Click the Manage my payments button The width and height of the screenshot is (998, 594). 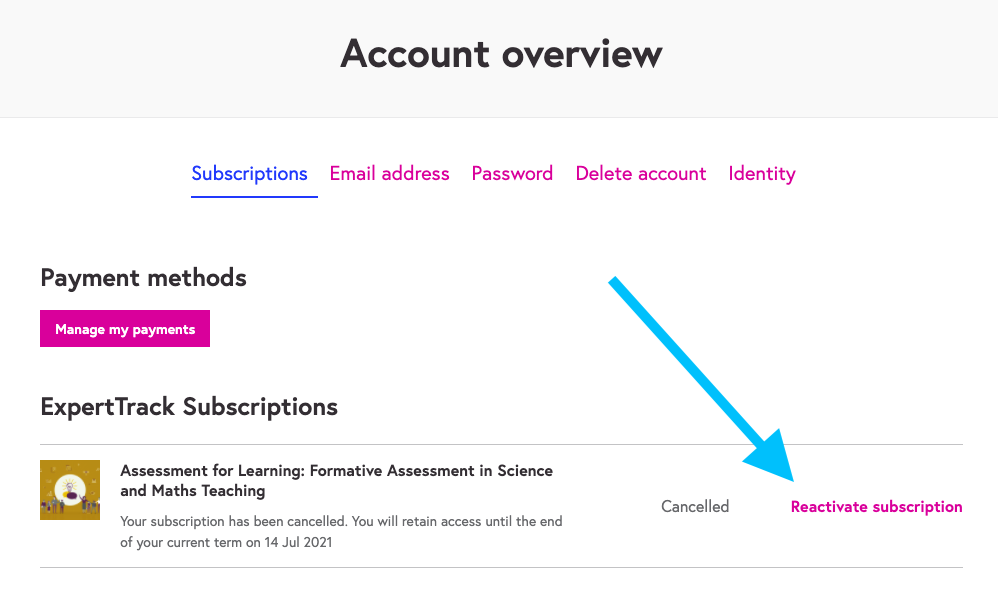[125, 329]
